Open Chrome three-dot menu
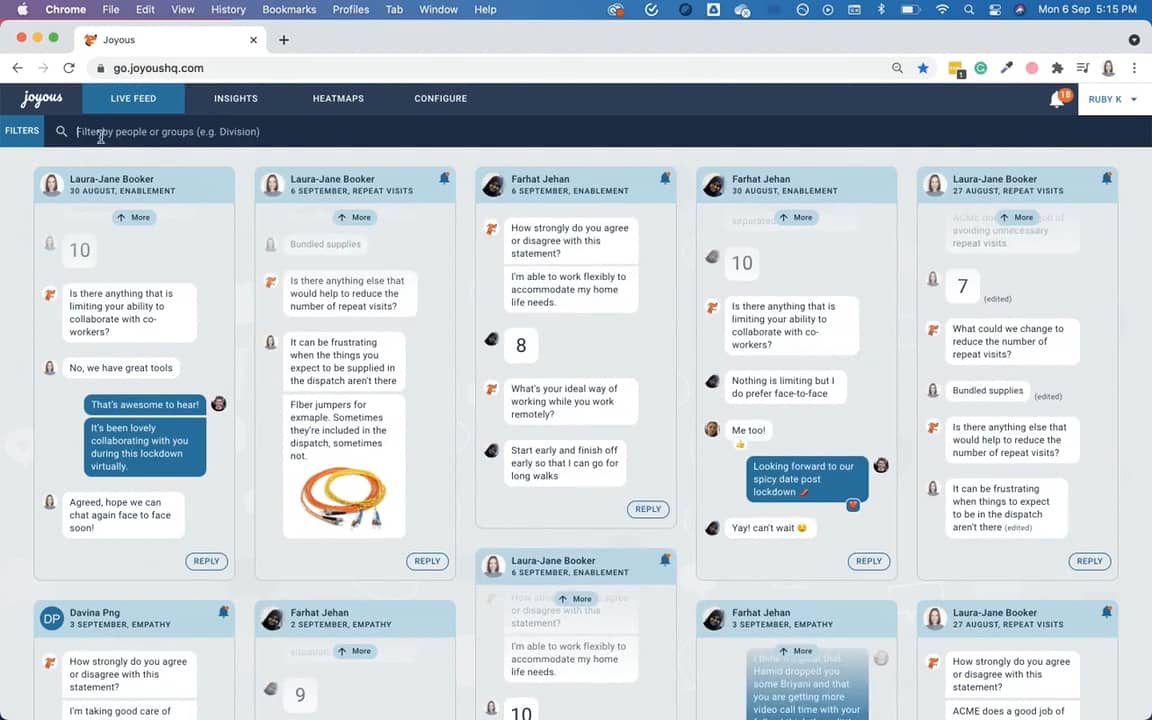The height and width of the screenshot is (720, 1152). point(1134,68)
